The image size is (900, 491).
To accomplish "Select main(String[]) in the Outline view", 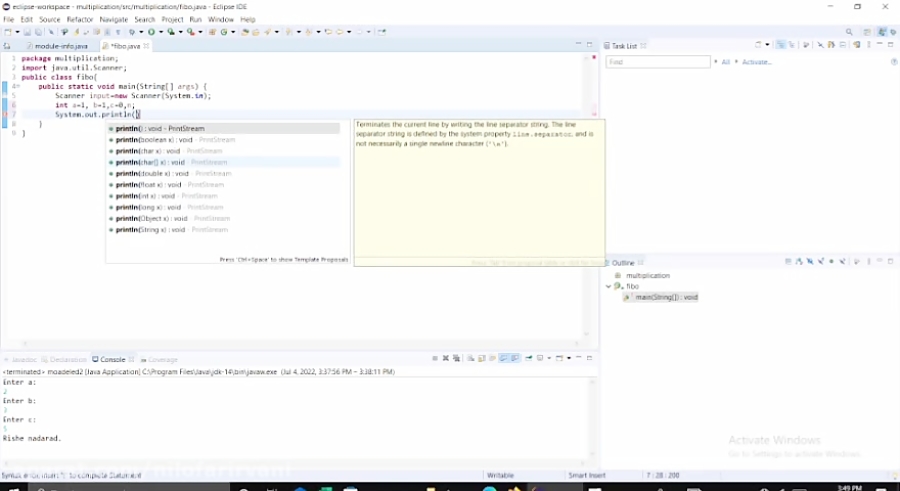I will pyautogui.click(x=665, y=297).
